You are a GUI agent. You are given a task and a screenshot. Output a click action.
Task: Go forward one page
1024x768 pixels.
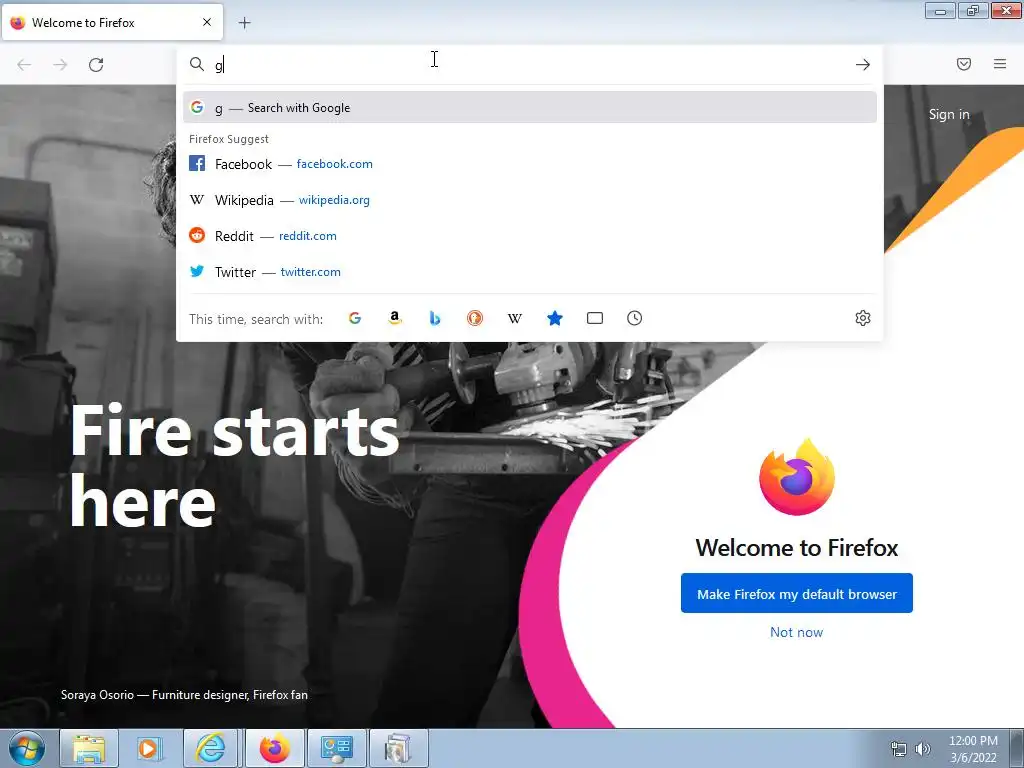[60, 65]
